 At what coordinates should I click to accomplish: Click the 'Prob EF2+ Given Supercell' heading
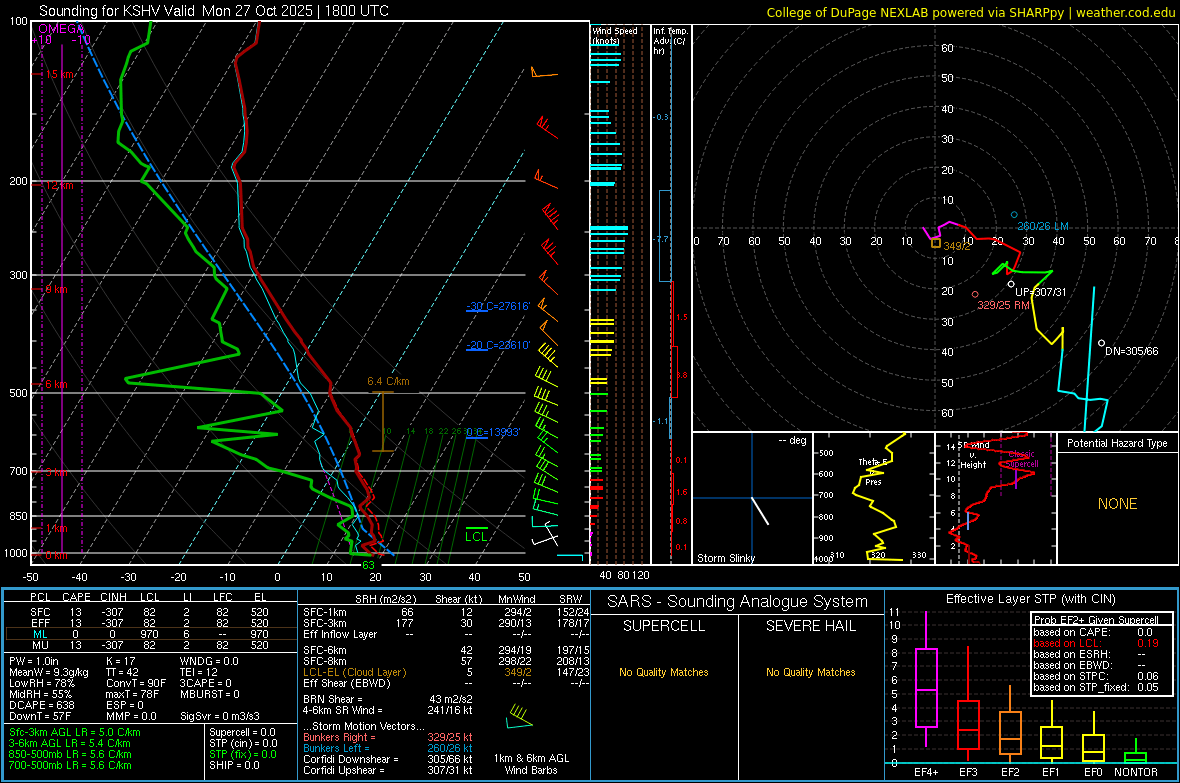(x=1096, y=620)
